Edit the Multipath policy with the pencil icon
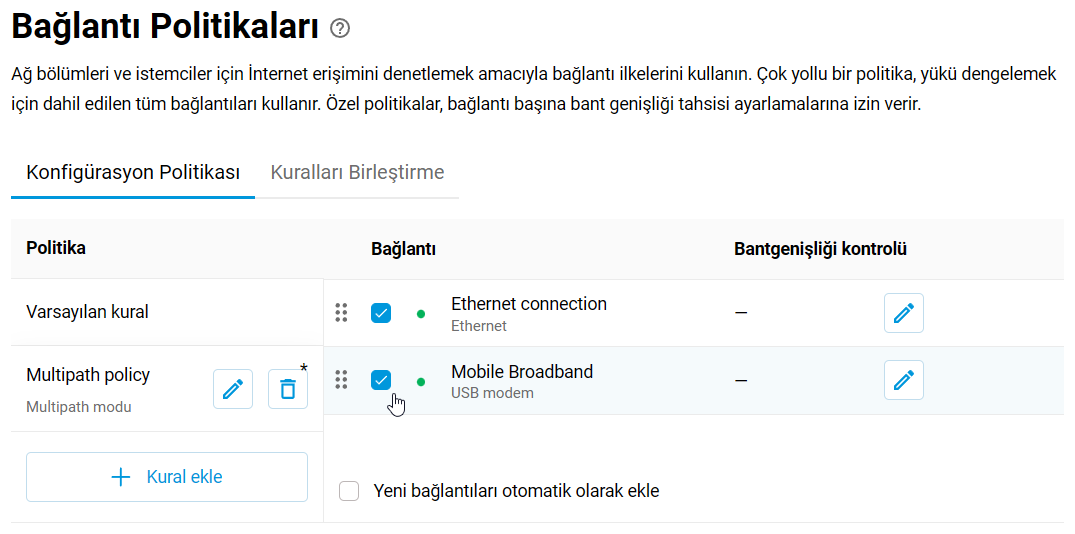The width and height of the screenshot is (1075, 534). 233,389
